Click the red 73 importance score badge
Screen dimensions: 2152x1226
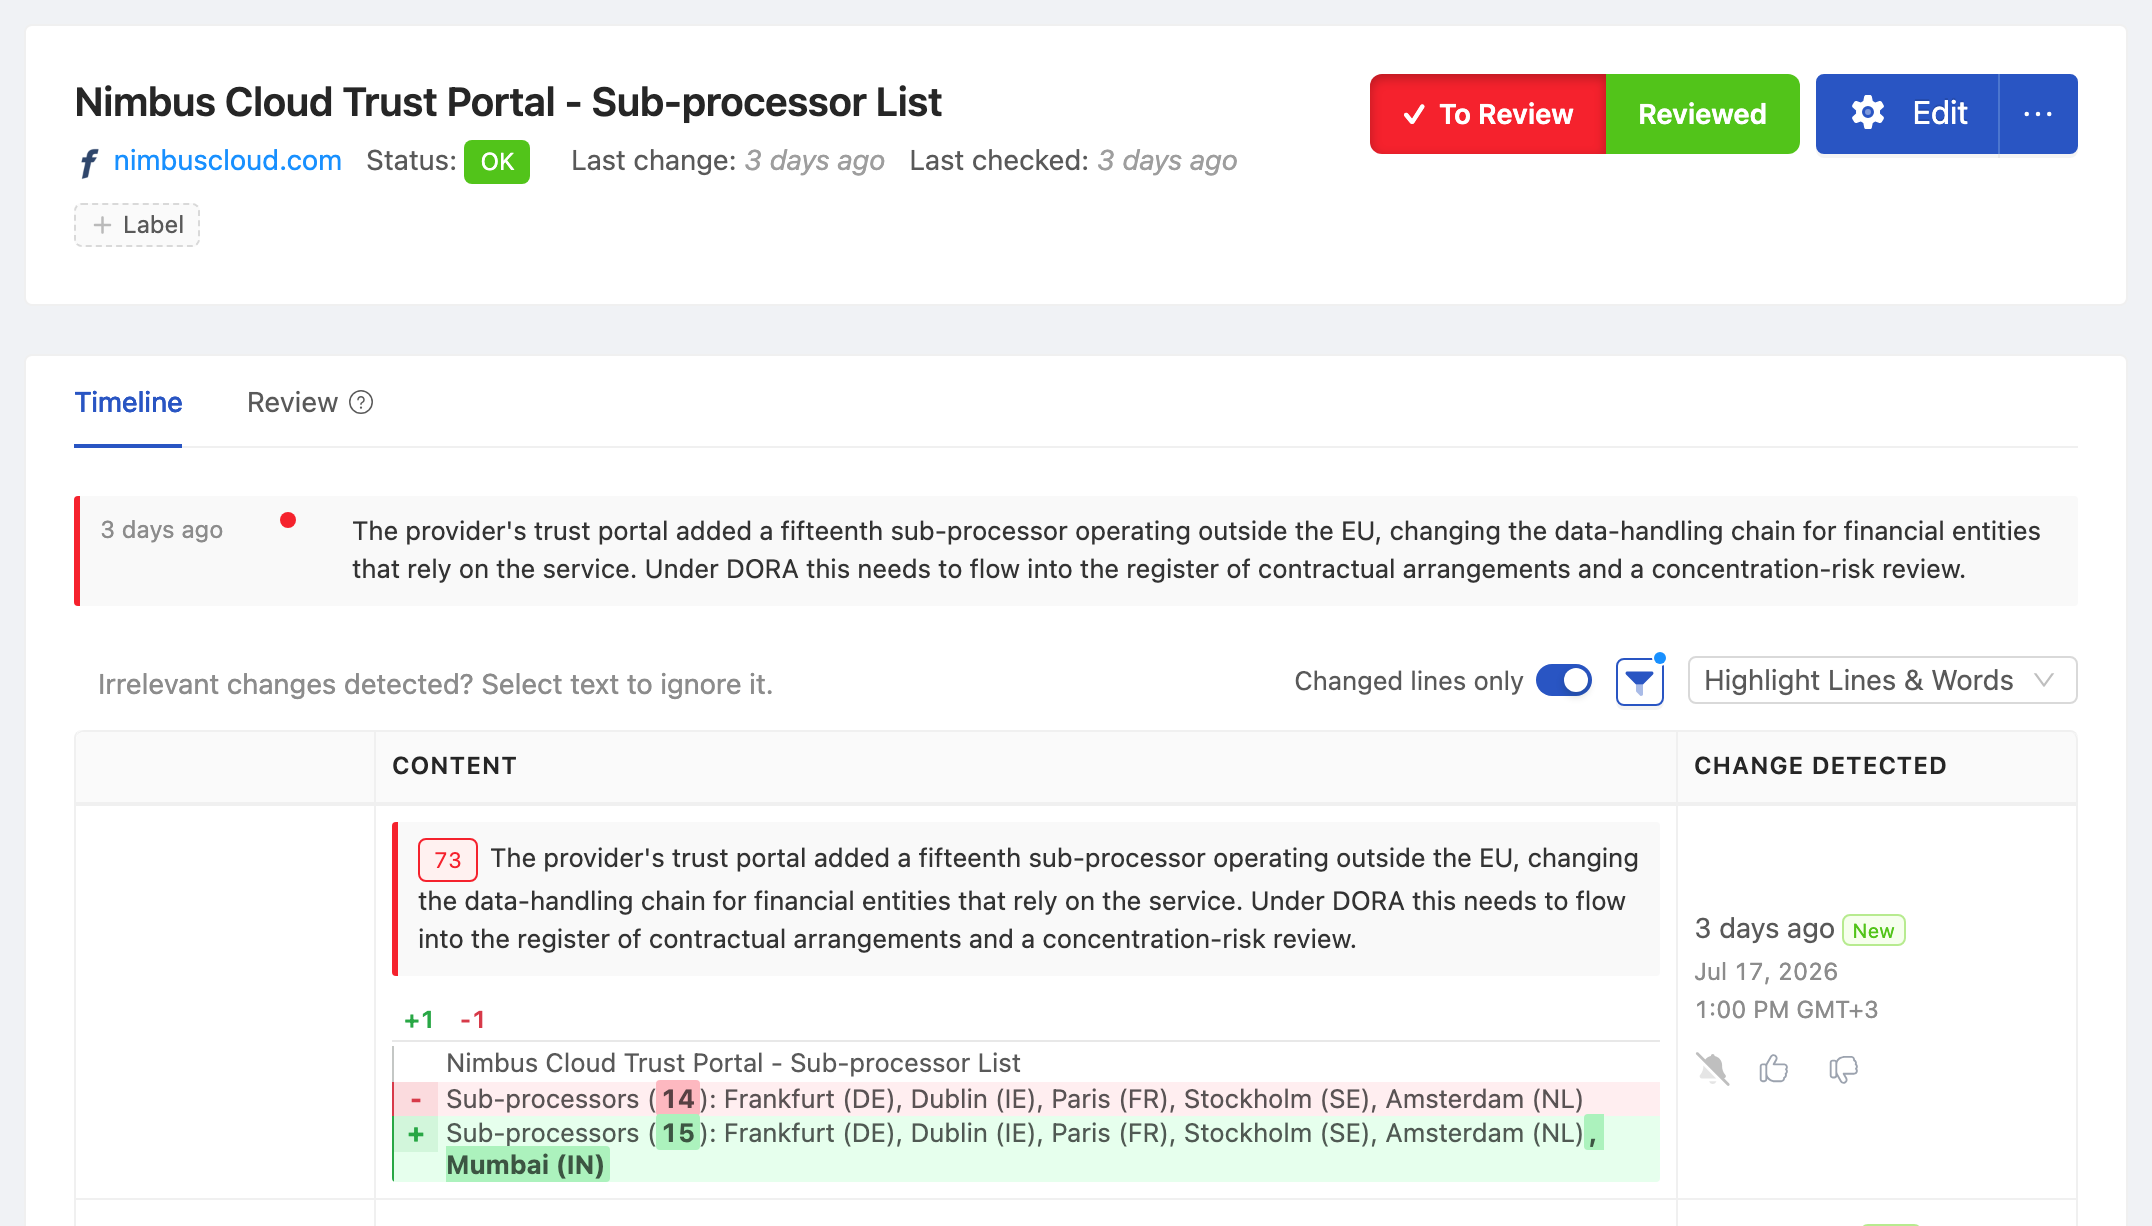447,860
